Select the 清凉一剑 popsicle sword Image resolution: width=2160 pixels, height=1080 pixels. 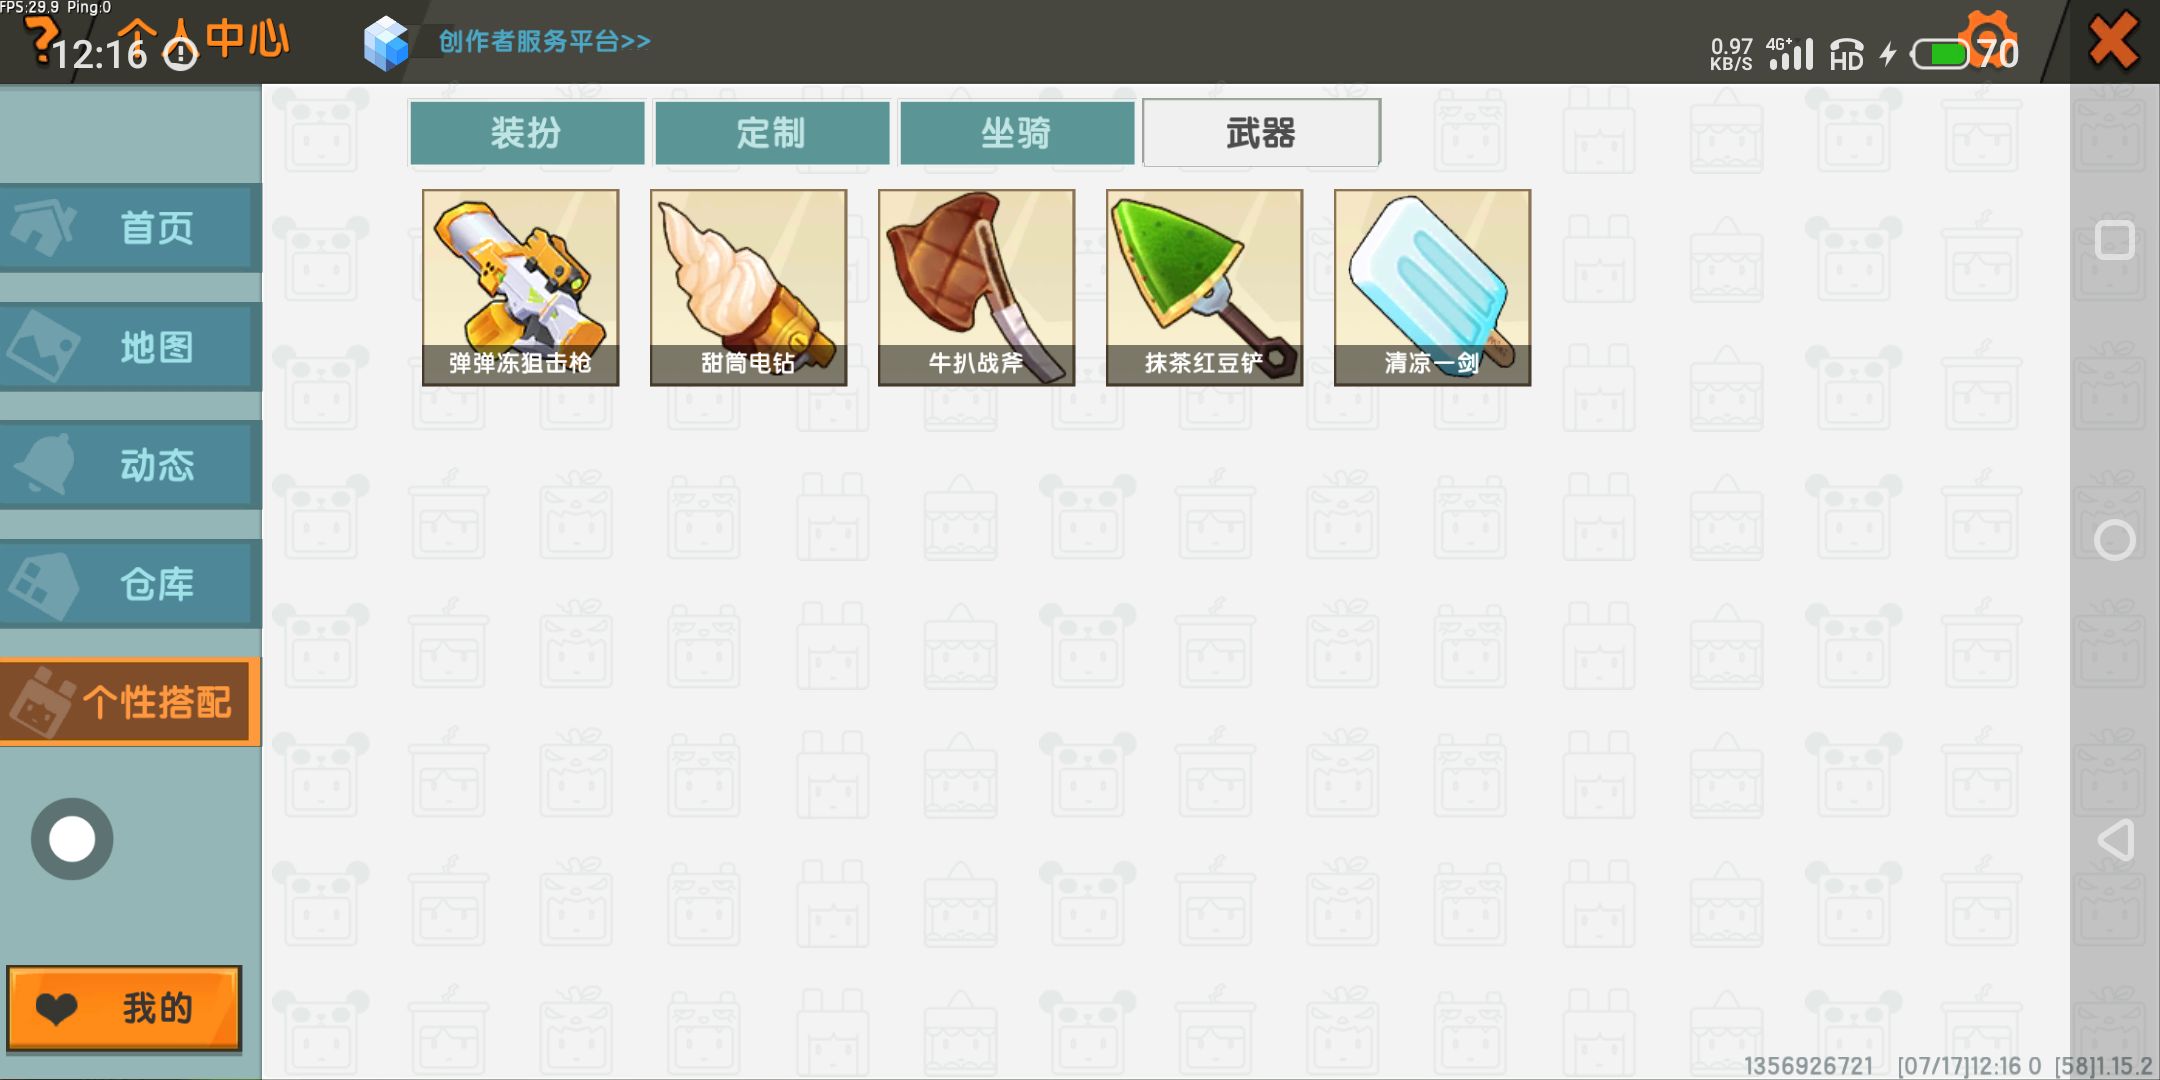tap(1432, 288)
